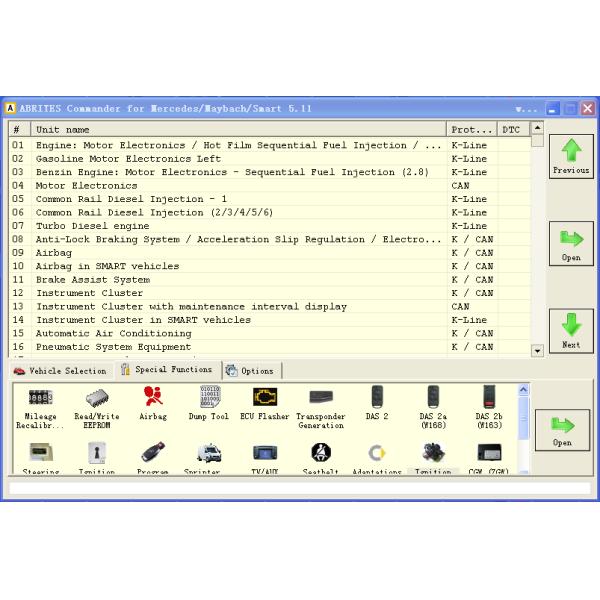Click Open button beside special functions panel
The width and height of the screenshot is (600, 600).
(562, 429)
